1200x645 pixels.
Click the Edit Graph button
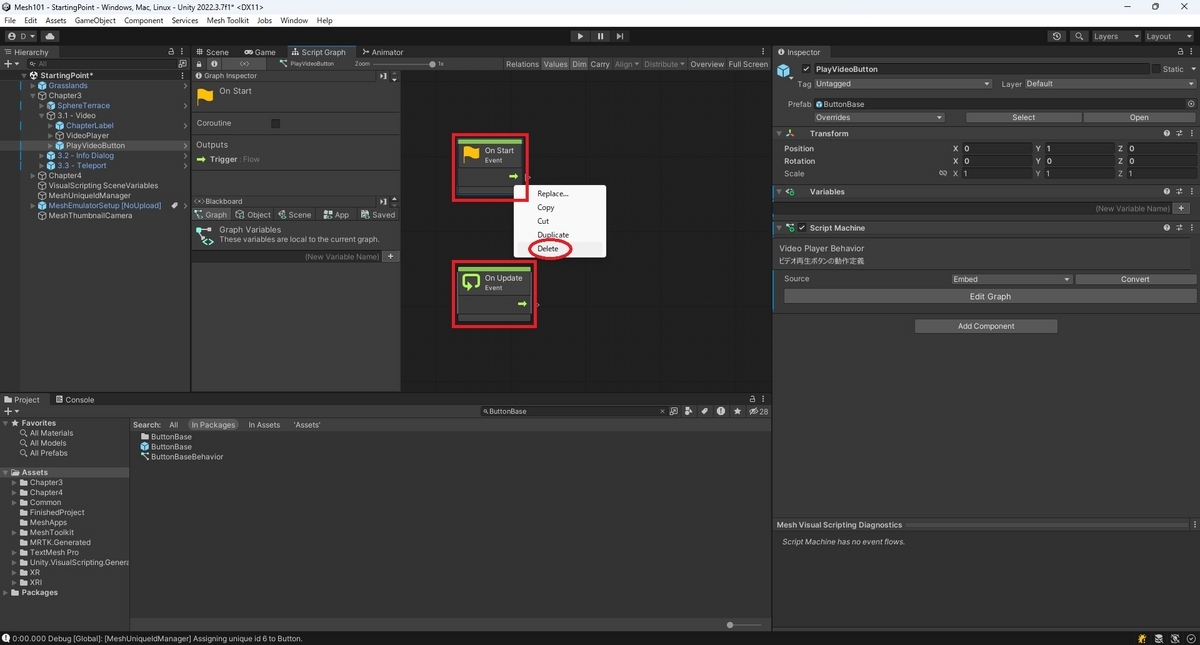tap(990, 296)
